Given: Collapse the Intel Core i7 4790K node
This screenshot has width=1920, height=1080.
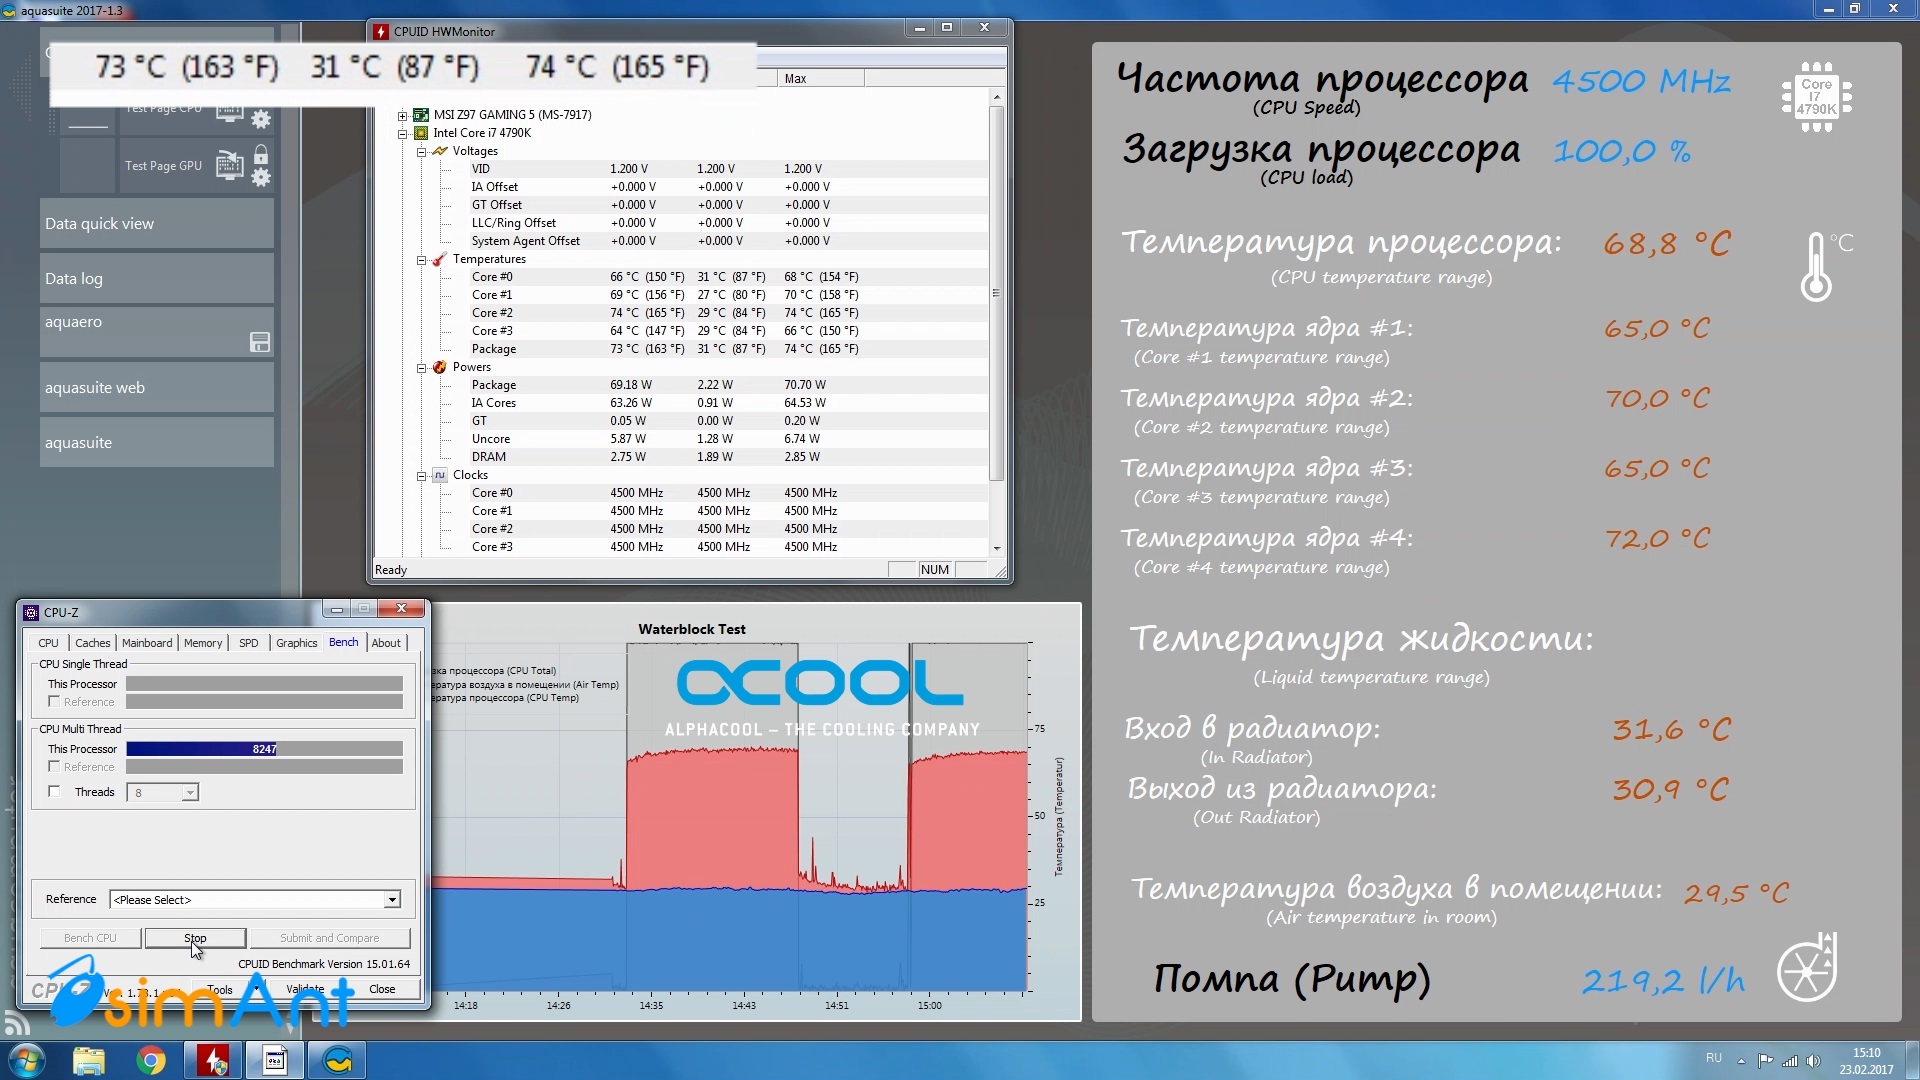Looking at the screenshot, I should 402,133.
